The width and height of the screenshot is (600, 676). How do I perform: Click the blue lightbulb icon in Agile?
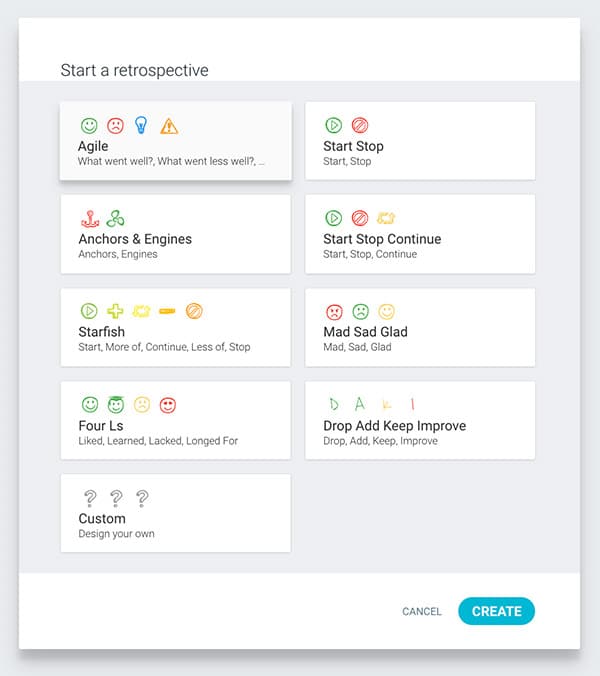[x=141, y=125]
